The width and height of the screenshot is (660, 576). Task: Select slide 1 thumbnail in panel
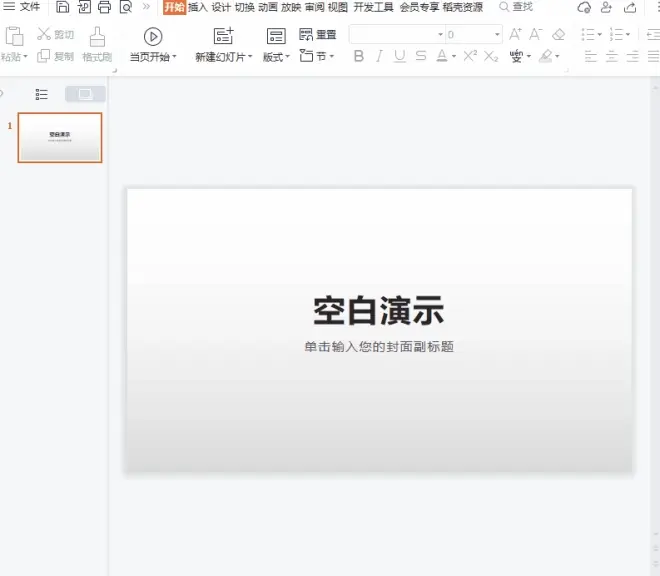coord(60,137)
